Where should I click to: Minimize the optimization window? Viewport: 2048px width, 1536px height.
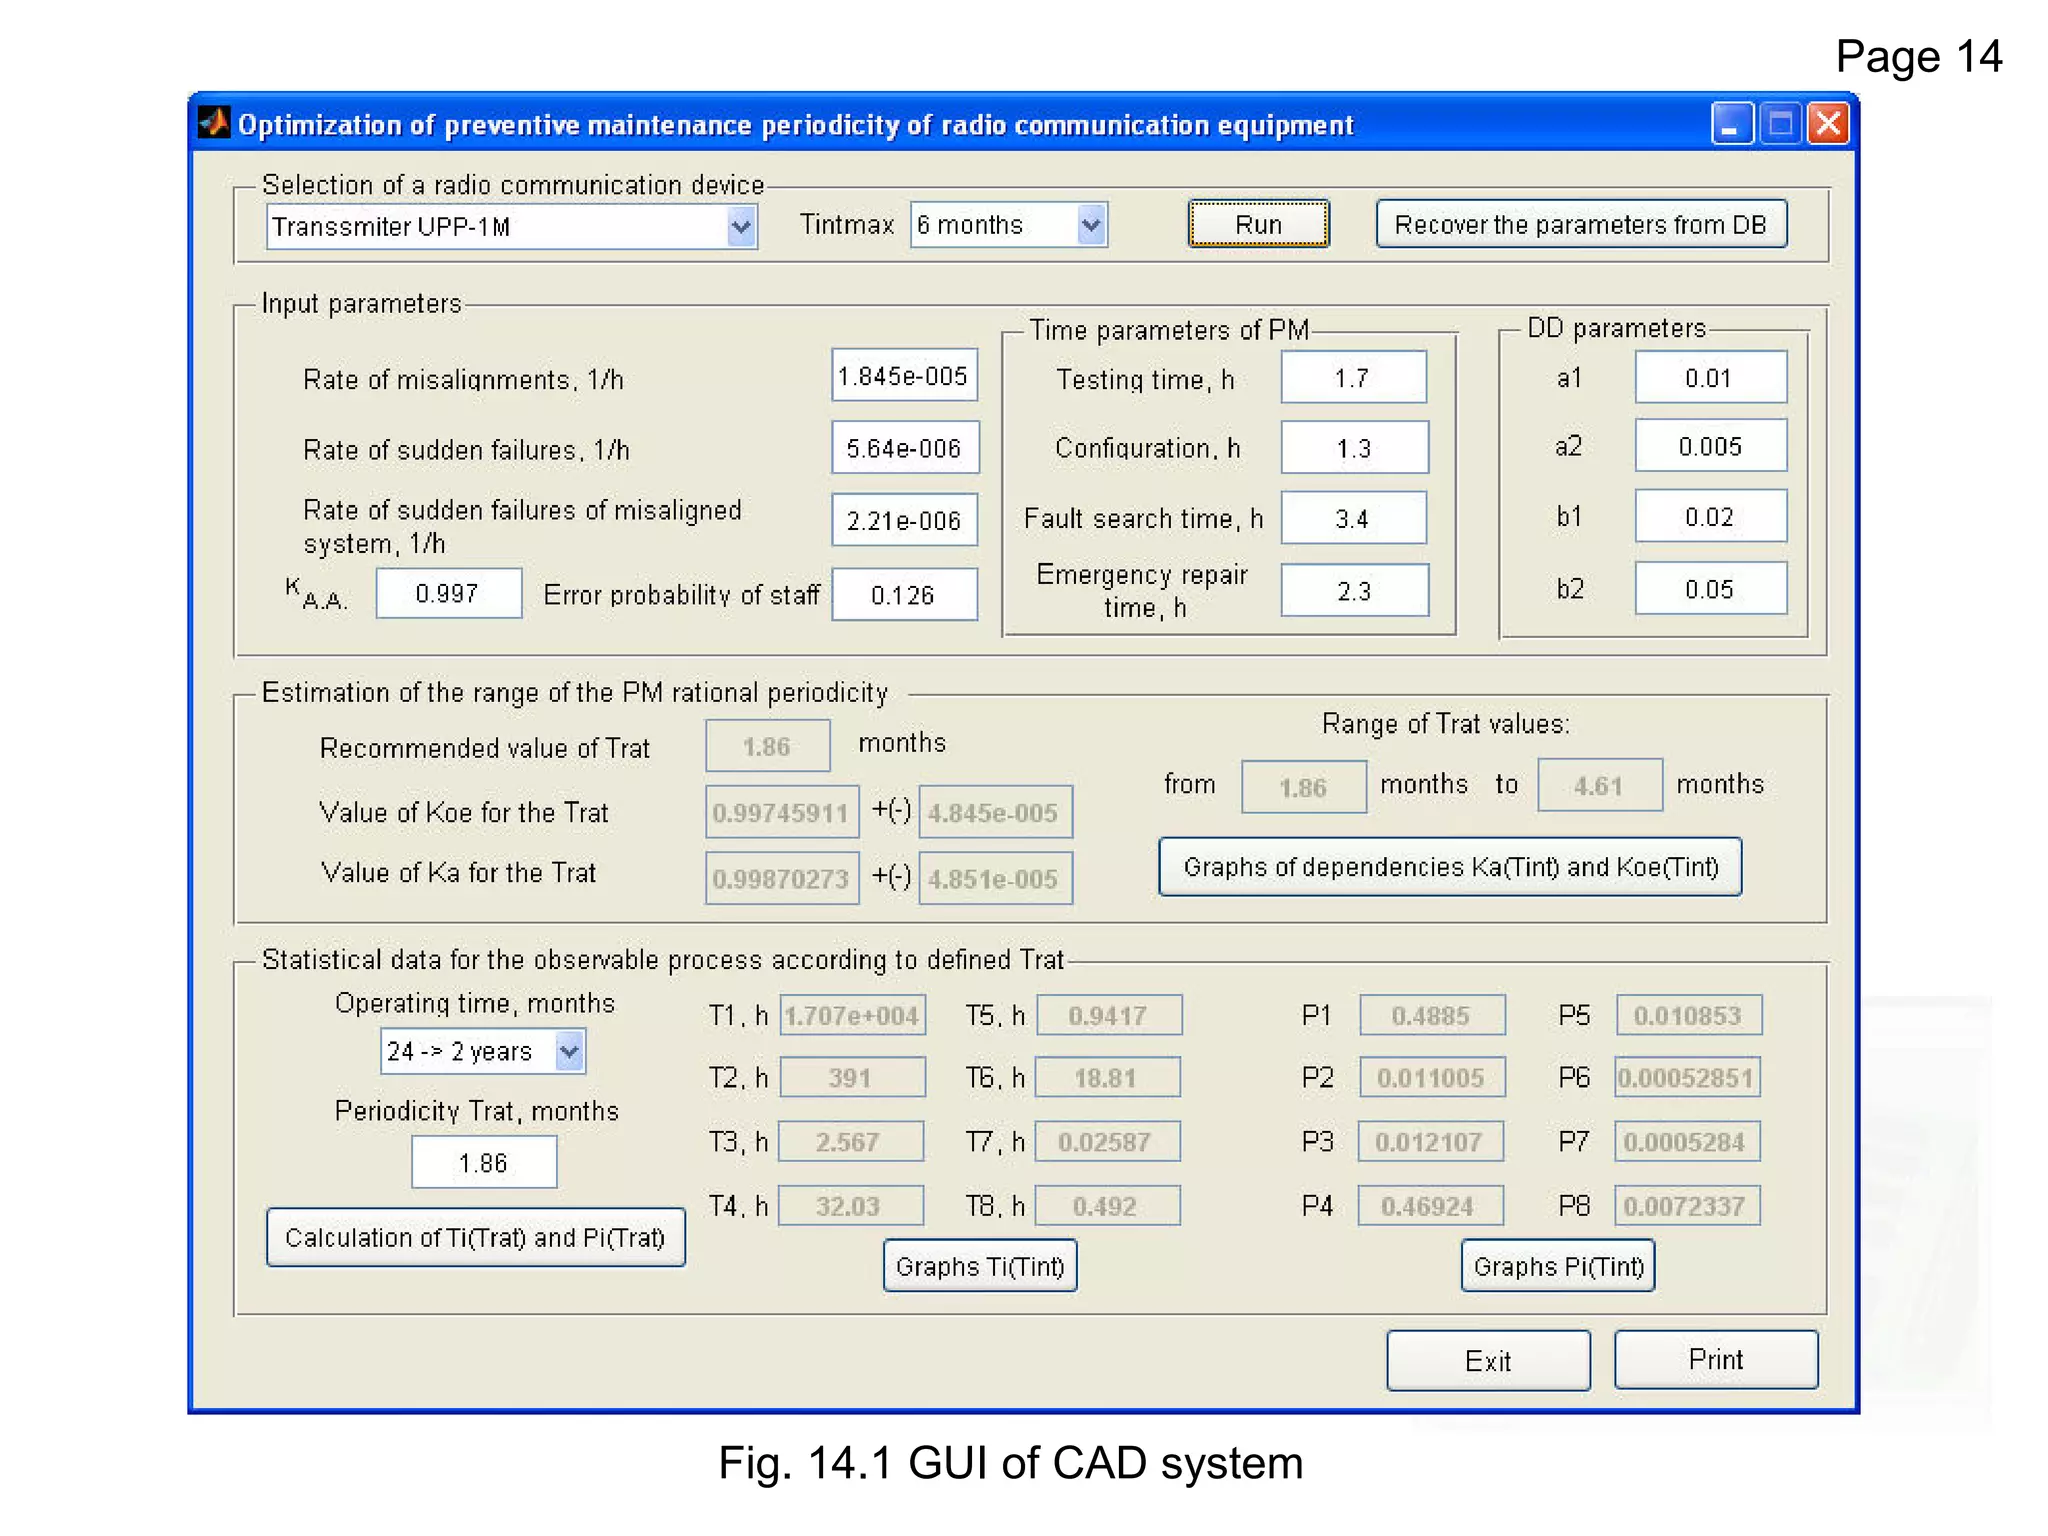pyautogui.click(x=1732, y=124)
